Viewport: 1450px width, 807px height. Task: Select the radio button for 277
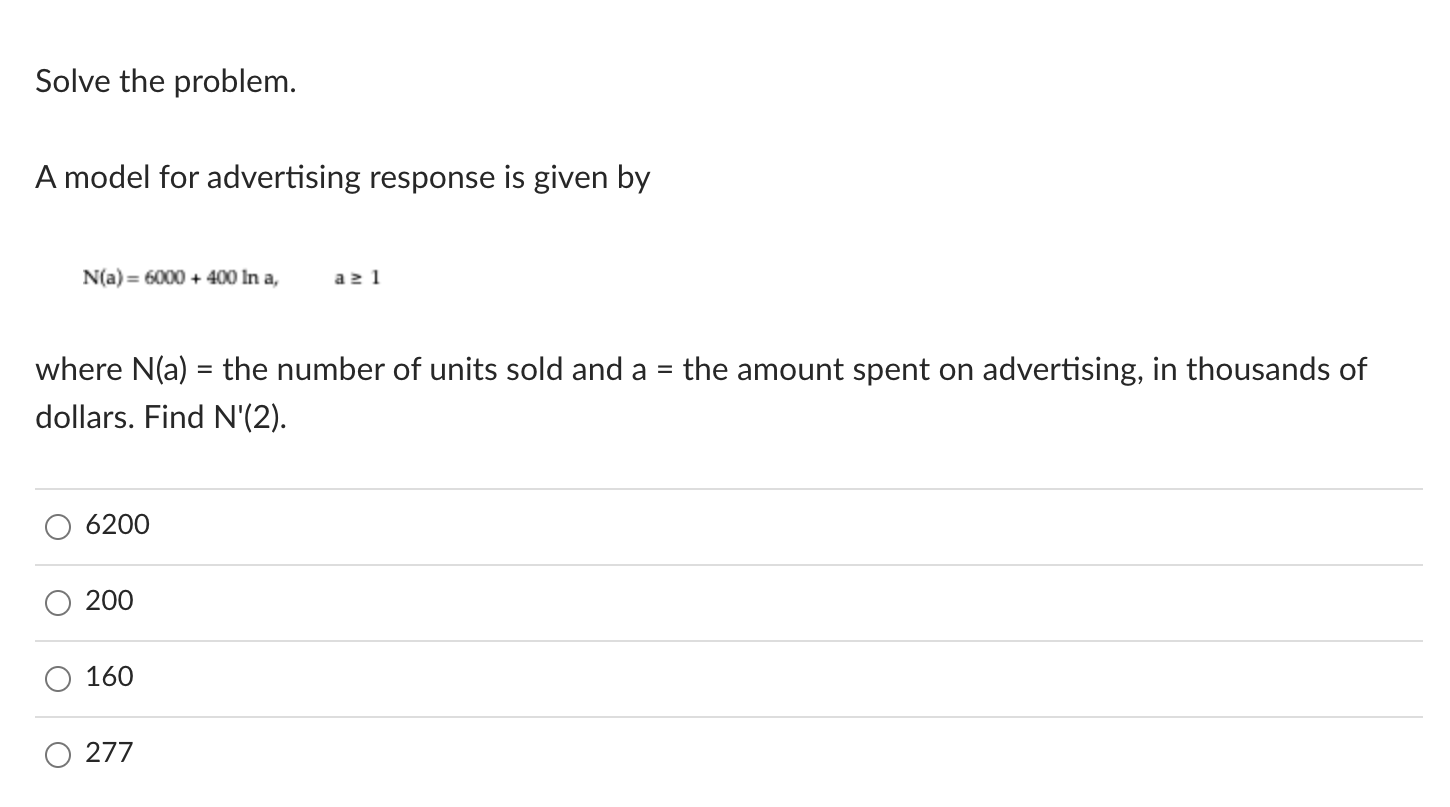(57, 753)
